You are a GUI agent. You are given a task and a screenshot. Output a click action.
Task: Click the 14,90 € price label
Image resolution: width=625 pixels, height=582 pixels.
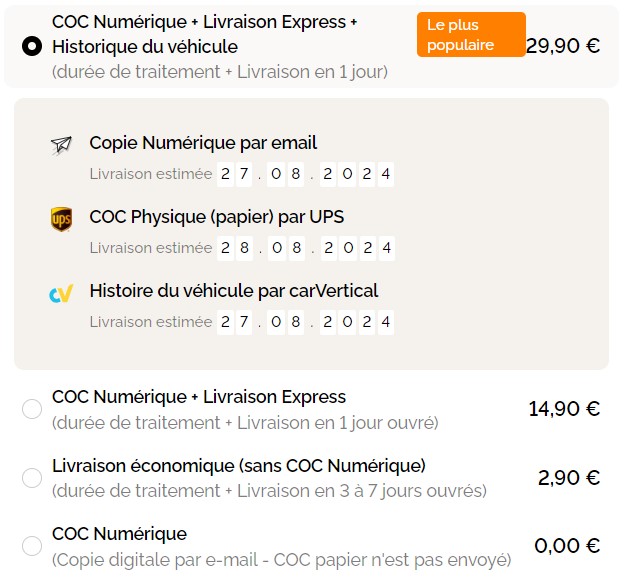(x=564, y=409)
